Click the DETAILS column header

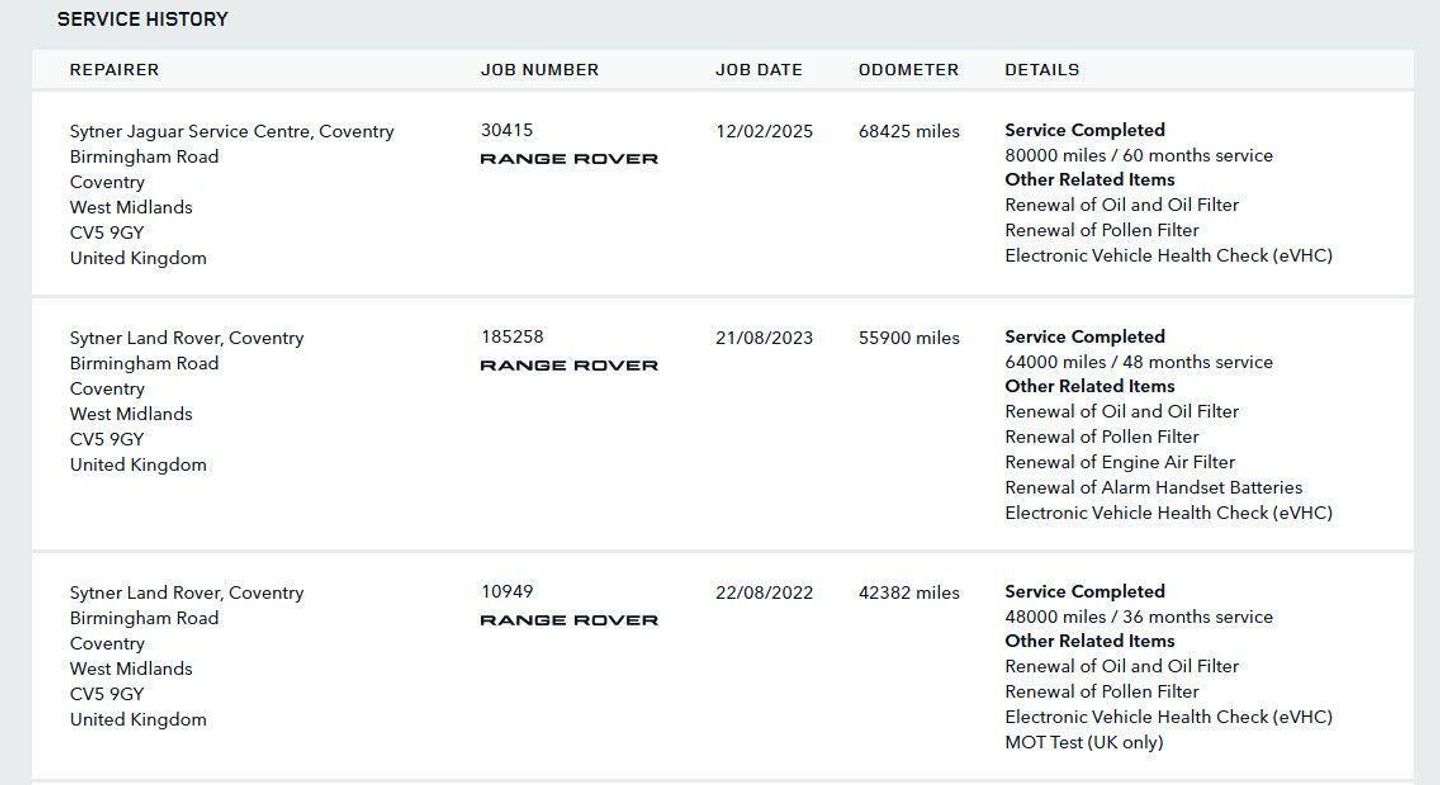tap(1042, 70)
